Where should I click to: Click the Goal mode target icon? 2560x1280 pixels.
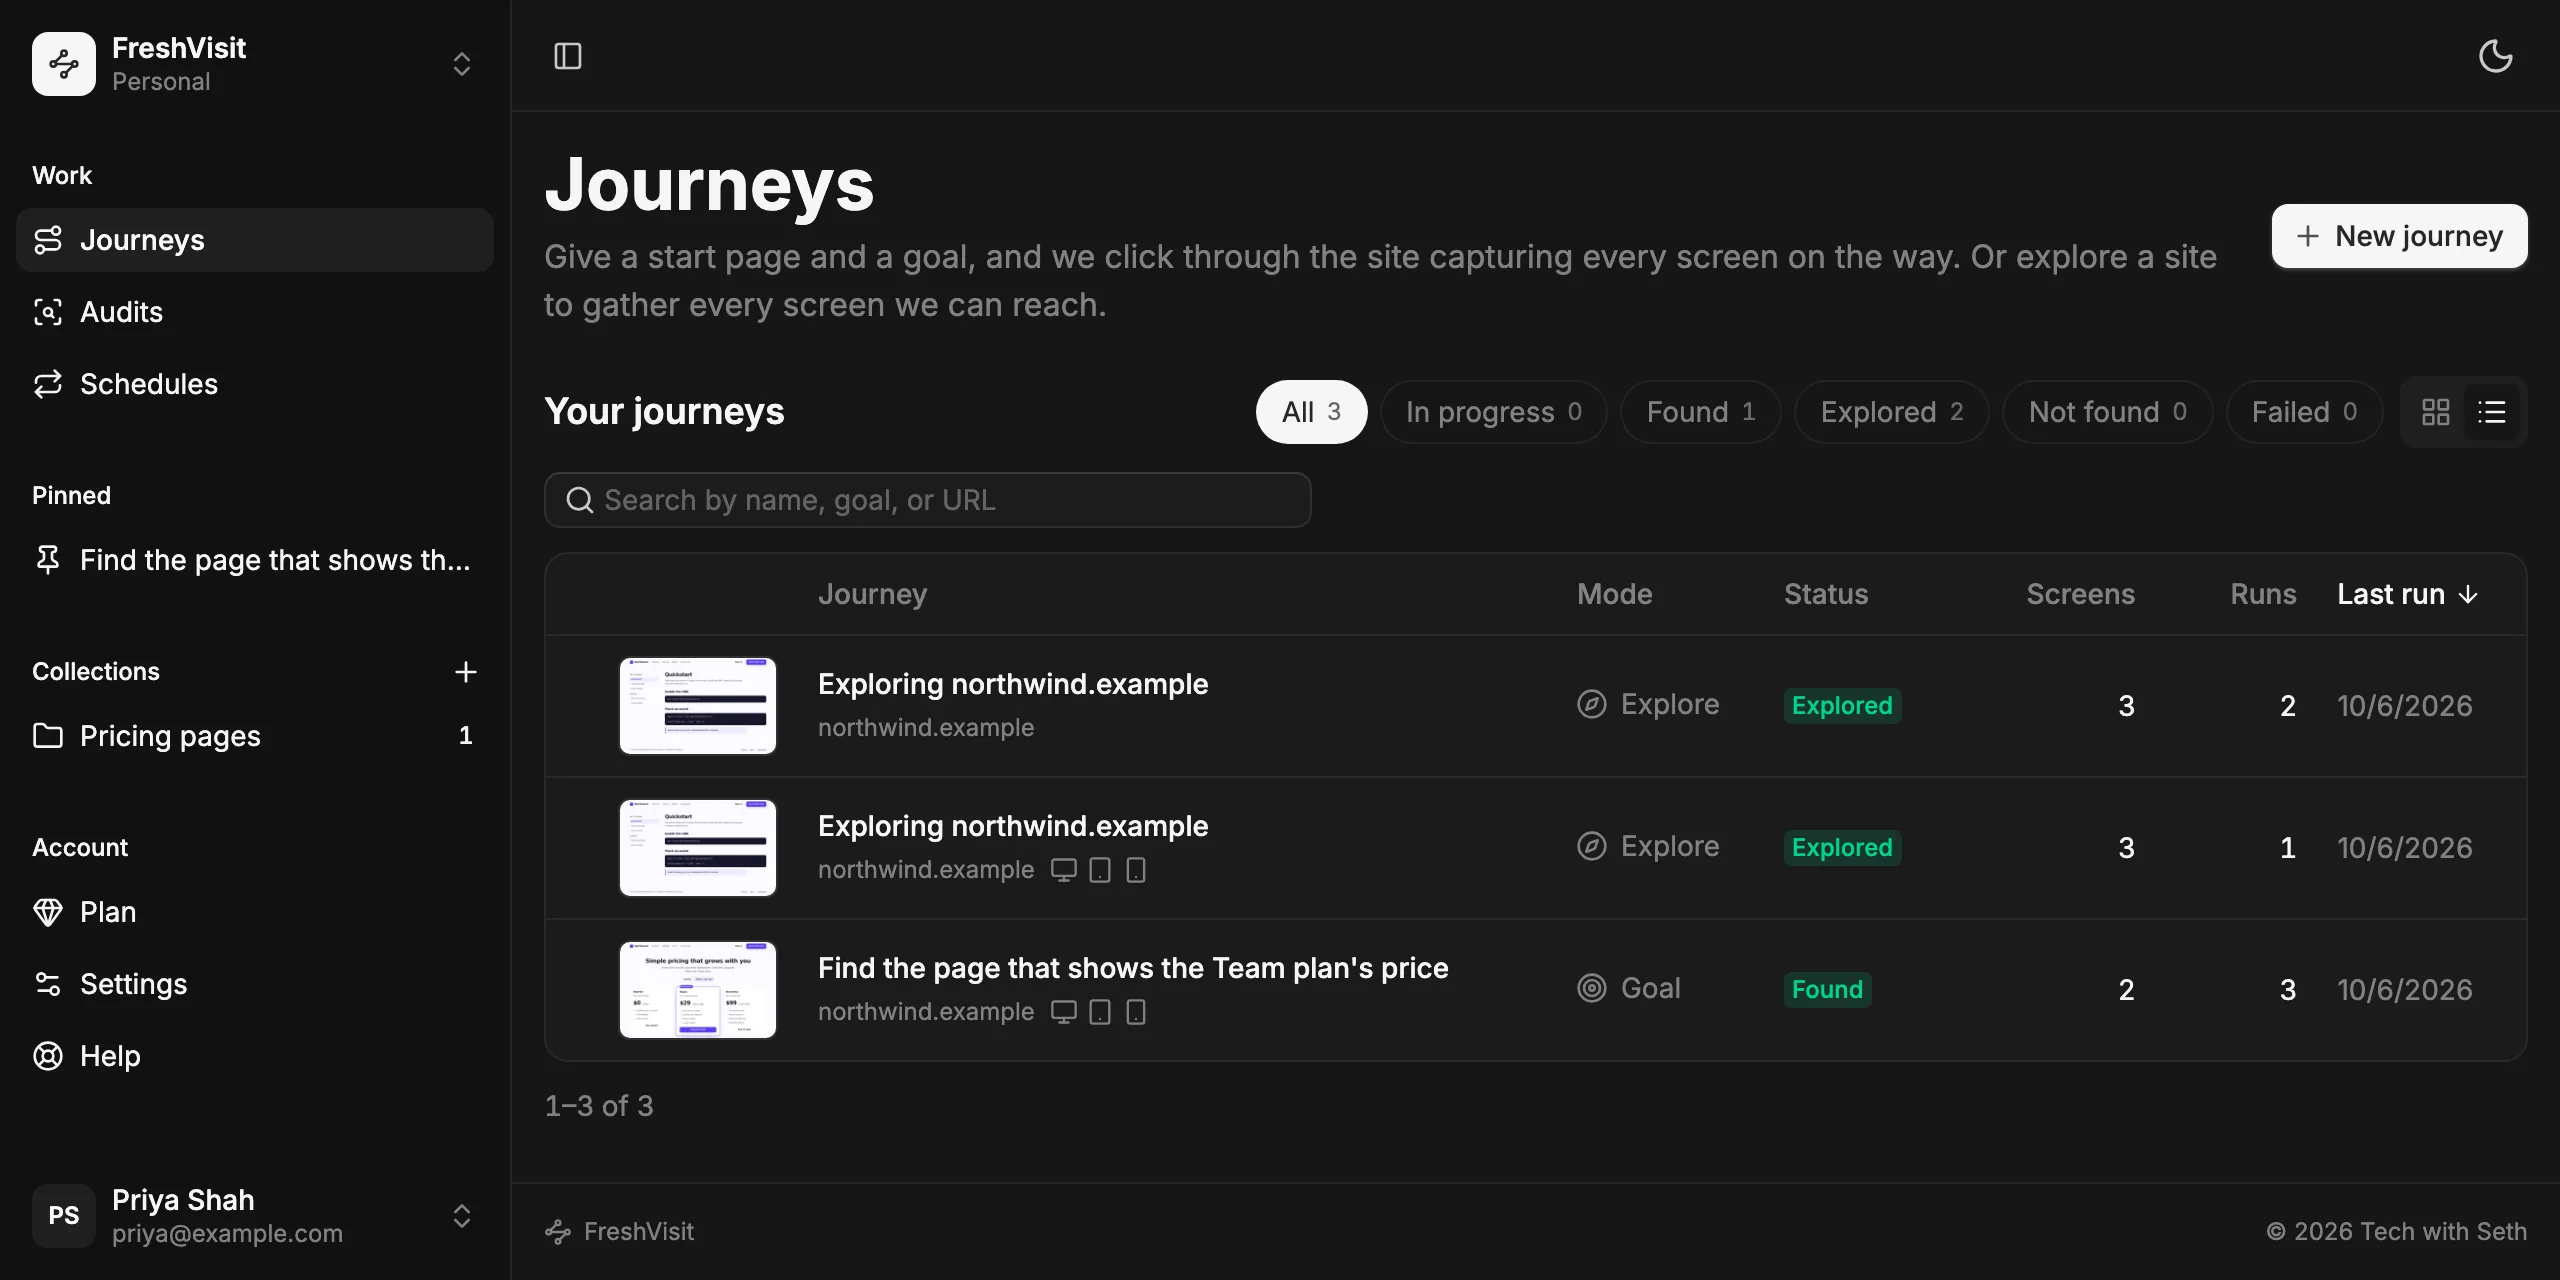click(x=1592, y=988)
